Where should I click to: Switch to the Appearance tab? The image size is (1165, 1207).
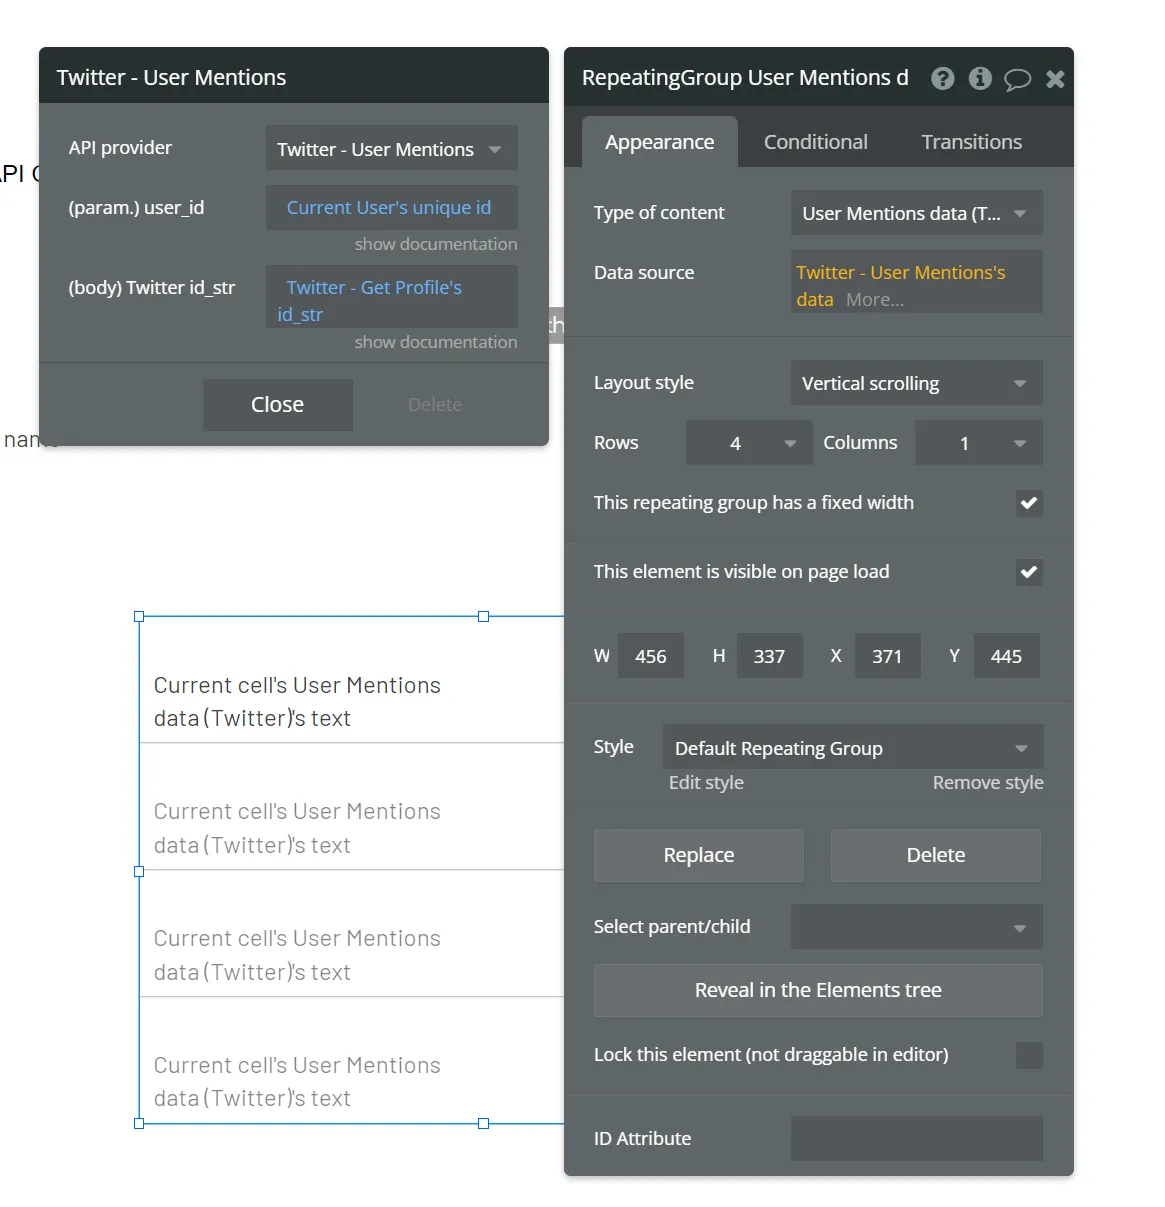tap(660, 142)
